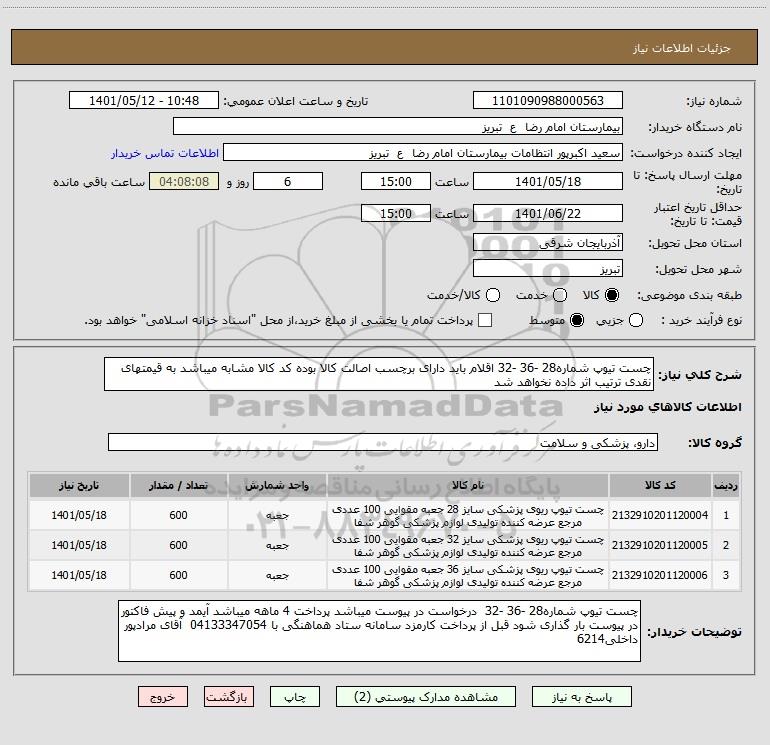Screen dimensions: 770x745
Task: Click the announcement date field 1401/05/12 - 10:48
Action: (x=144, y=100)
